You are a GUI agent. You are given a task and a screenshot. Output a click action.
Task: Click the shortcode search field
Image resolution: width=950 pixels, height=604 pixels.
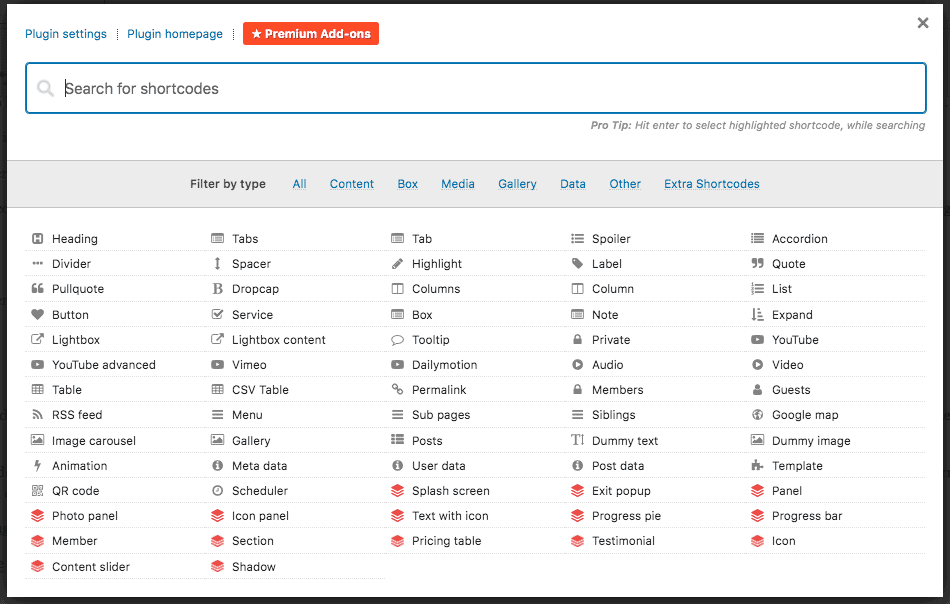475,88
